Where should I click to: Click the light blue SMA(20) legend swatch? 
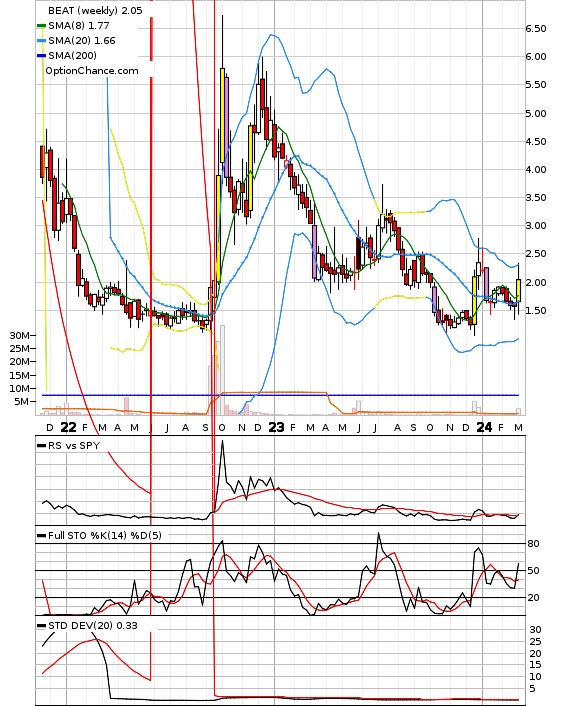(41, 41)
